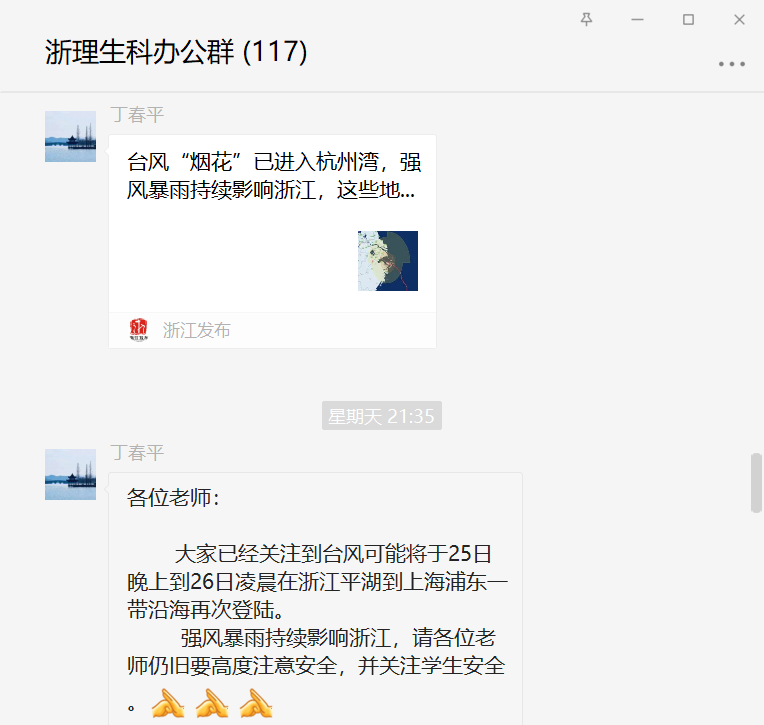Click the second 丁春平 sender name

(137, 453)
